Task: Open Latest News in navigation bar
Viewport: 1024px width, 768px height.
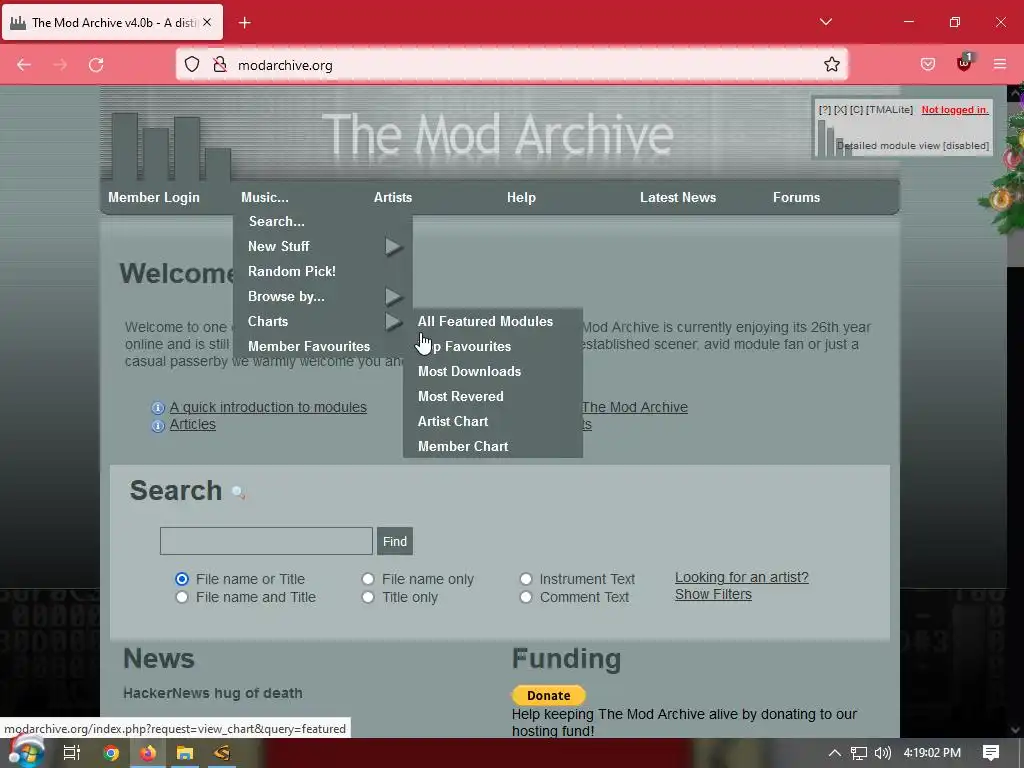Action: [678, 197]
